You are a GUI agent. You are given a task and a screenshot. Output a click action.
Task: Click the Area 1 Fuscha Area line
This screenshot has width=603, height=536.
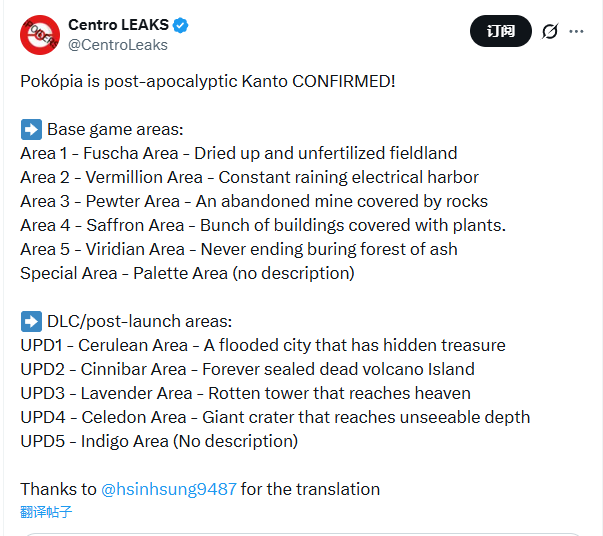pyautogui.click(x=238, y=153)
